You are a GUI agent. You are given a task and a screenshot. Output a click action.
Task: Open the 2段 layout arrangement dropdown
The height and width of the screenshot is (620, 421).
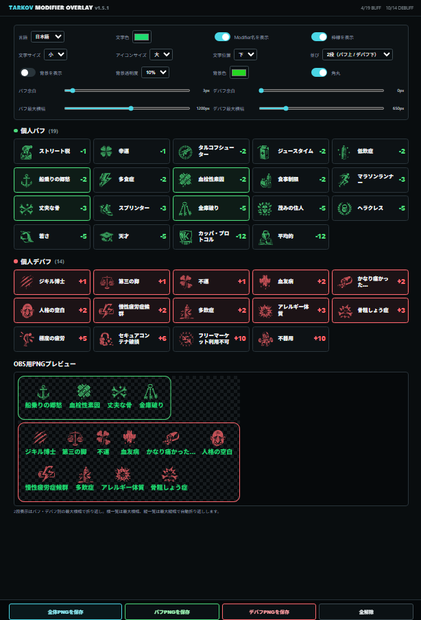(357, 55)
